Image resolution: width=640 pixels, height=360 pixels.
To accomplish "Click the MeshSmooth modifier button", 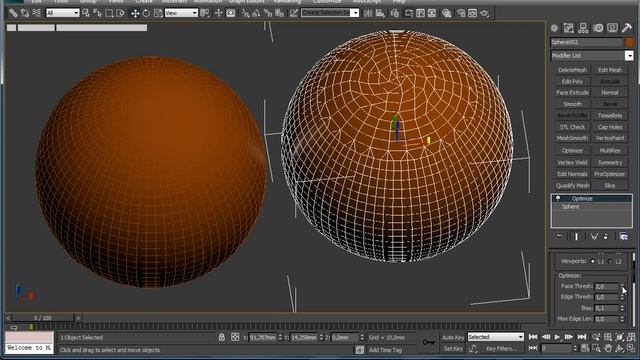I will click(572, 138).
